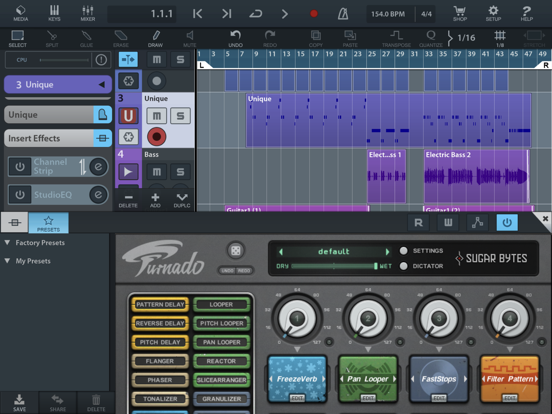Open the Transpose function
Screen dimensions: 552x414
click(x=396, y=38)
